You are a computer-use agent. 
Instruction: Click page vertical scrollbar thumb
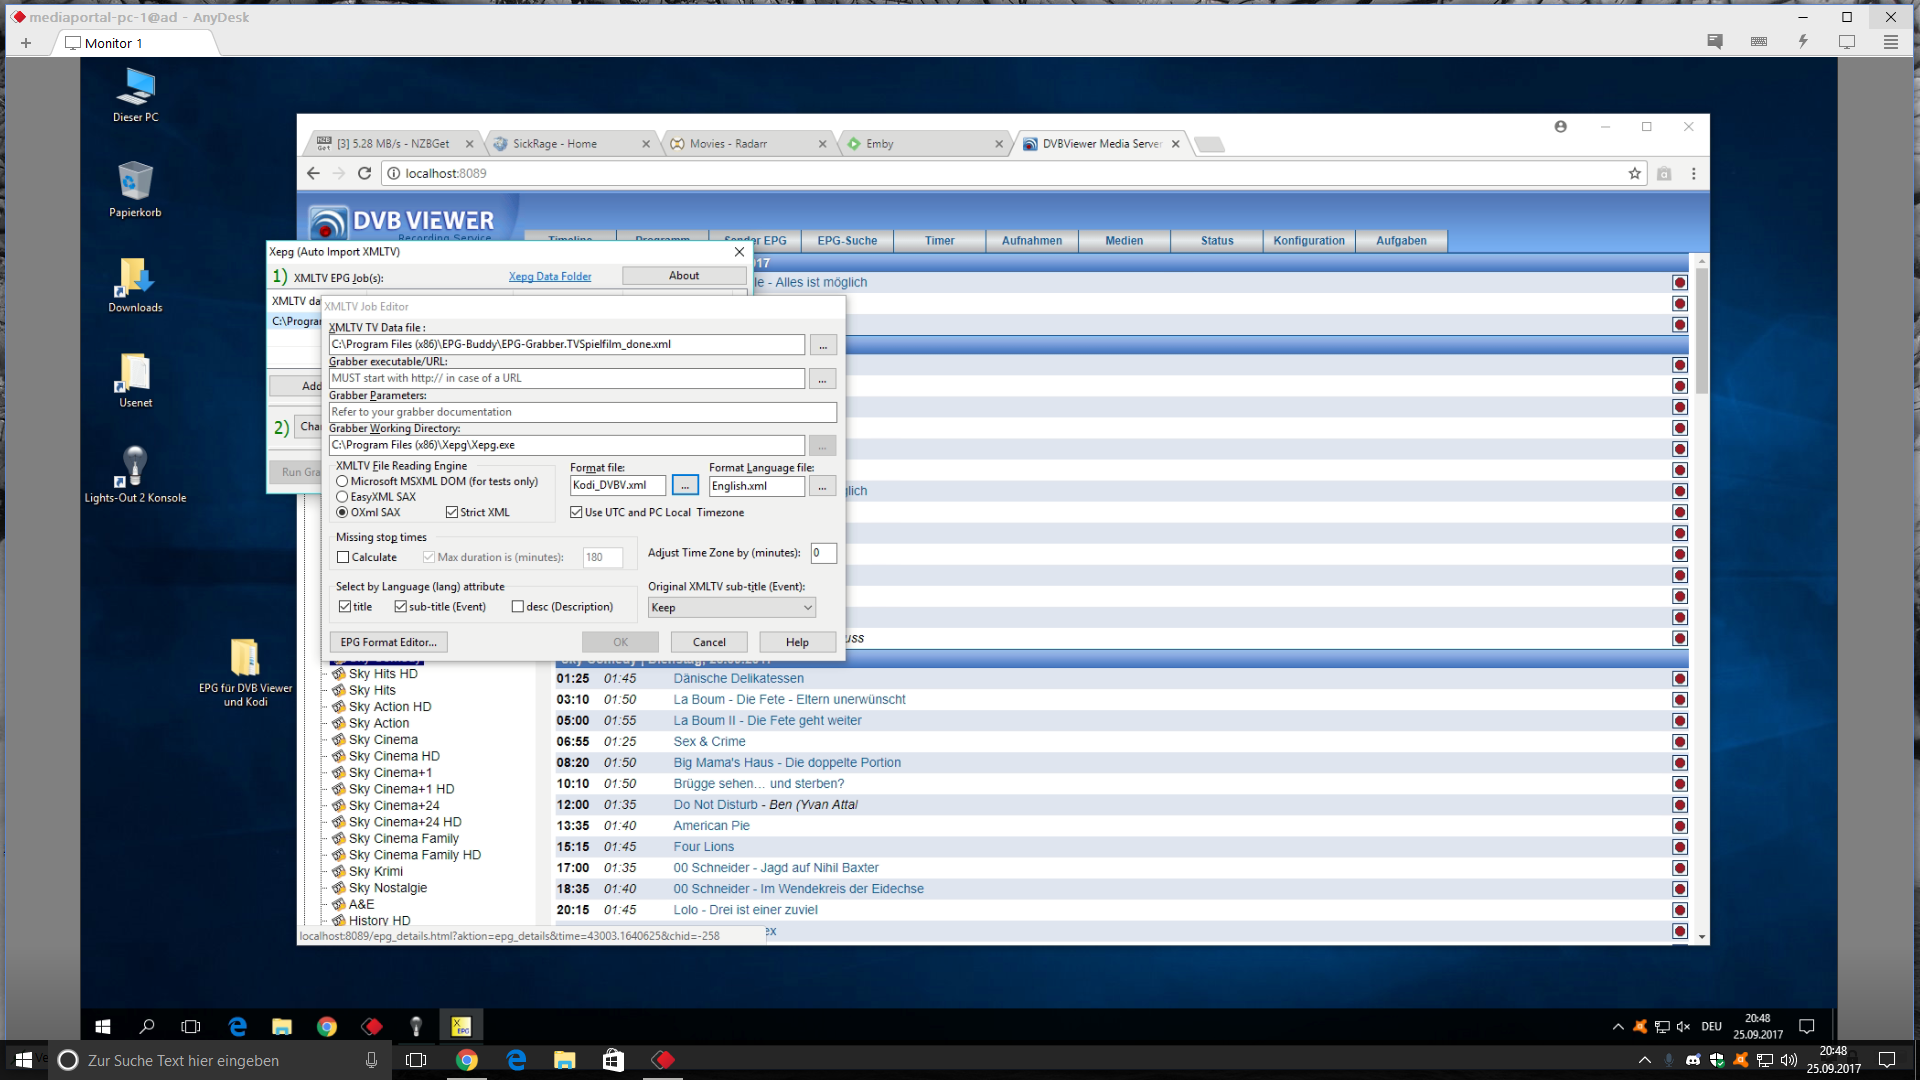coord(1702,330)
